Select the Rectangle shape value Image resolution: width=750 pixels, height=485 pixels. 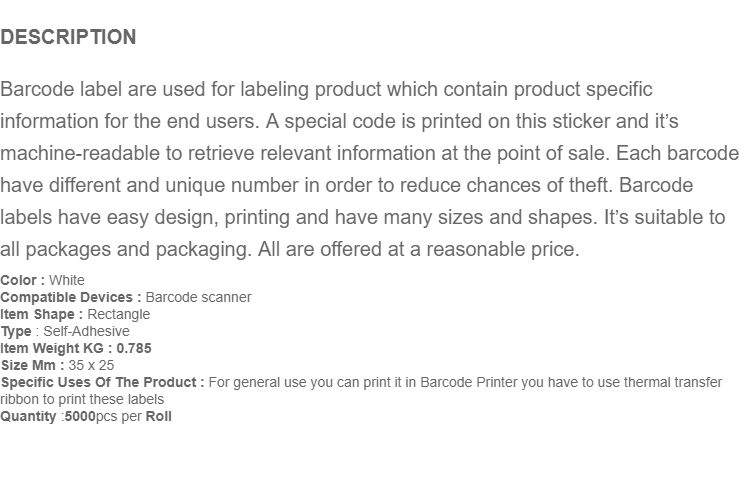(119, 315)
